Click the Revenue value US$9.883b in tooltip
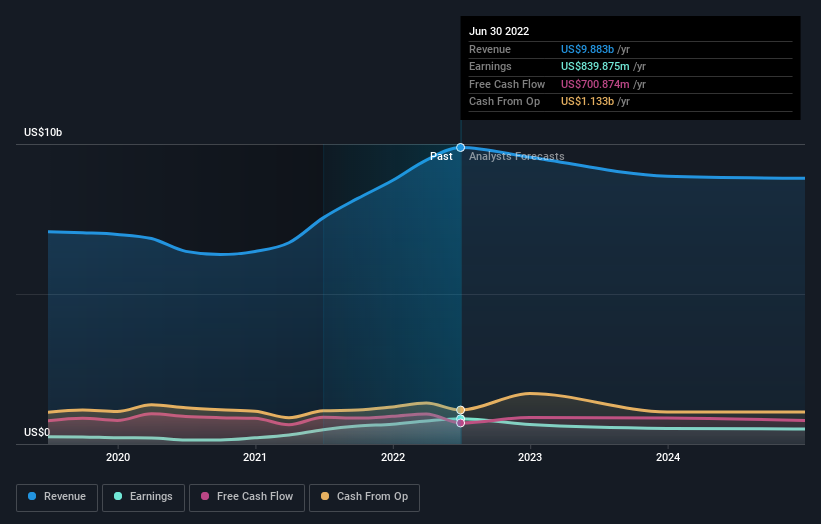This screenshot has height=524, width=821. pyautogui.click(x=587, y=49)
